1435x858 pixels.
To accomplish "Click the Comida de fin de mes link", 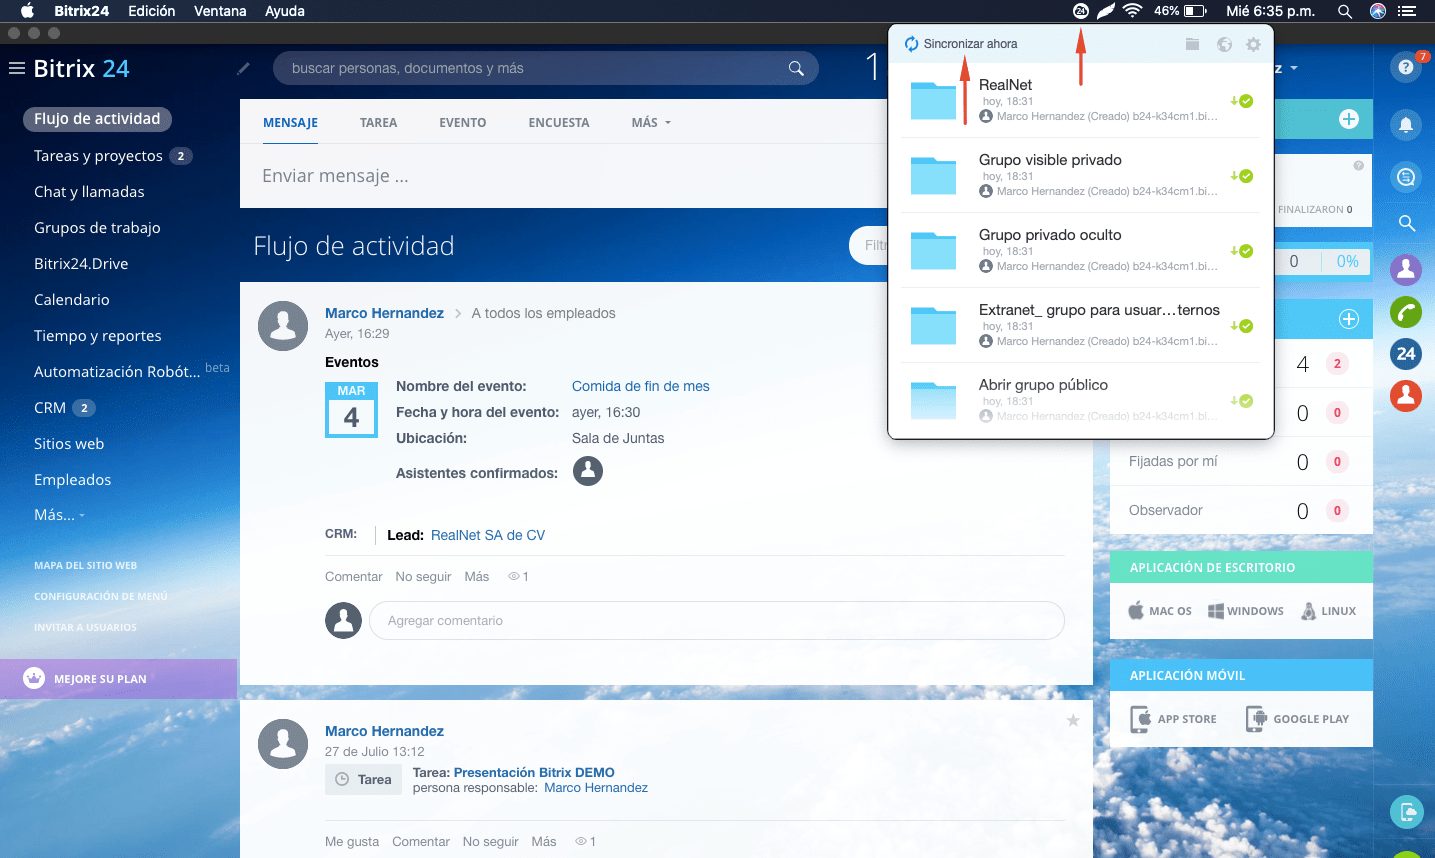I will 641,386.
